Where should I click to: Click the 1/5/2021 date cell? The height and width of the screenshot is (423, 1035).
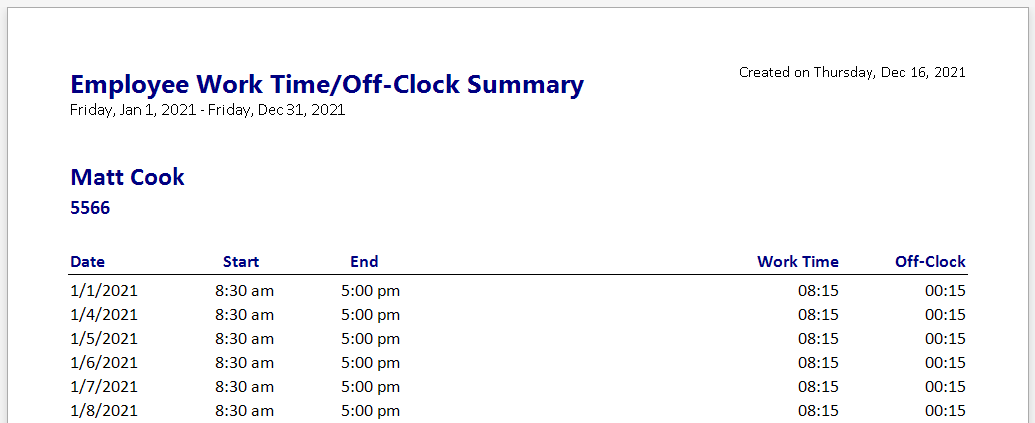(x=104, y=339)
